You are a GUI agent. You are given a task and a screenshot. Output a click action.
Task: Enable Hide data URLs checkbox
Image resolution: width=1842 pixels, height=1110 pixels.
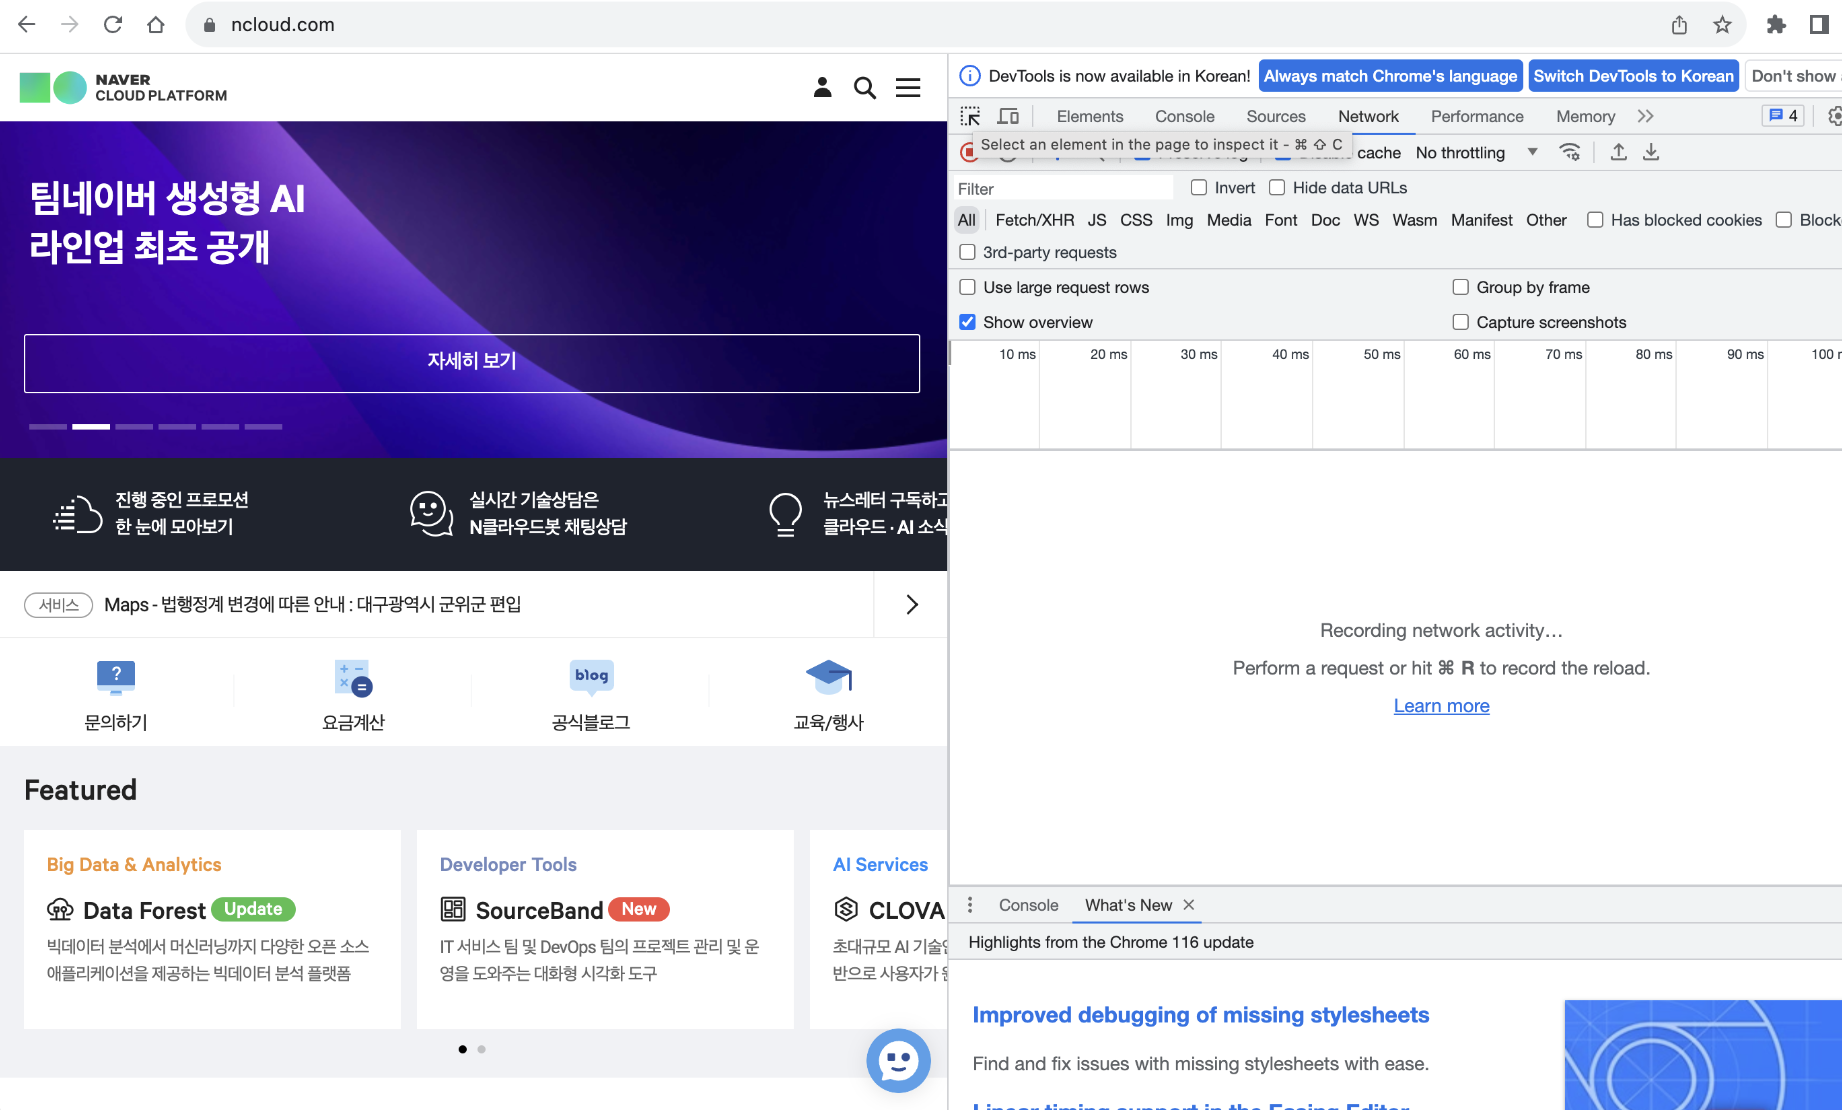click(x=1277, y=187)
